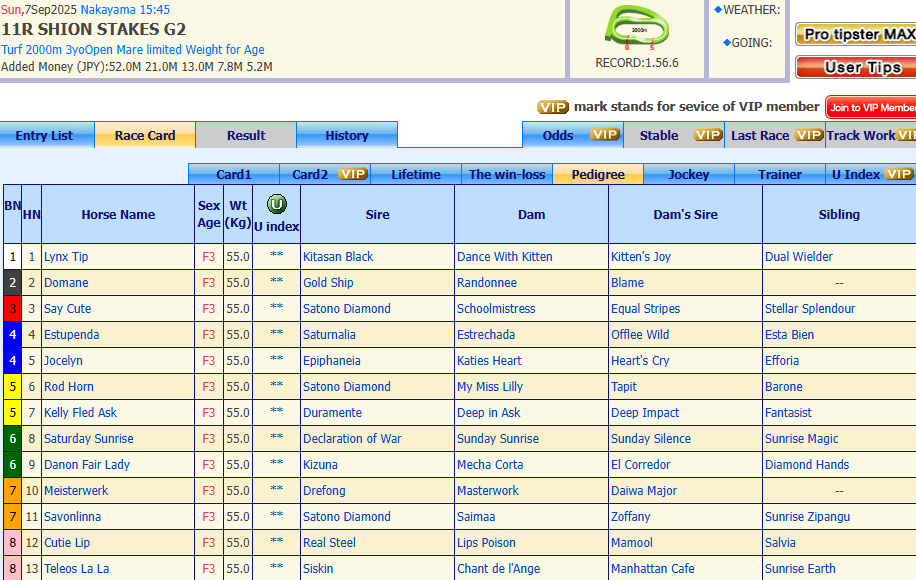Open the Entry List tab
916x580 pixels.
pos(47,135)
